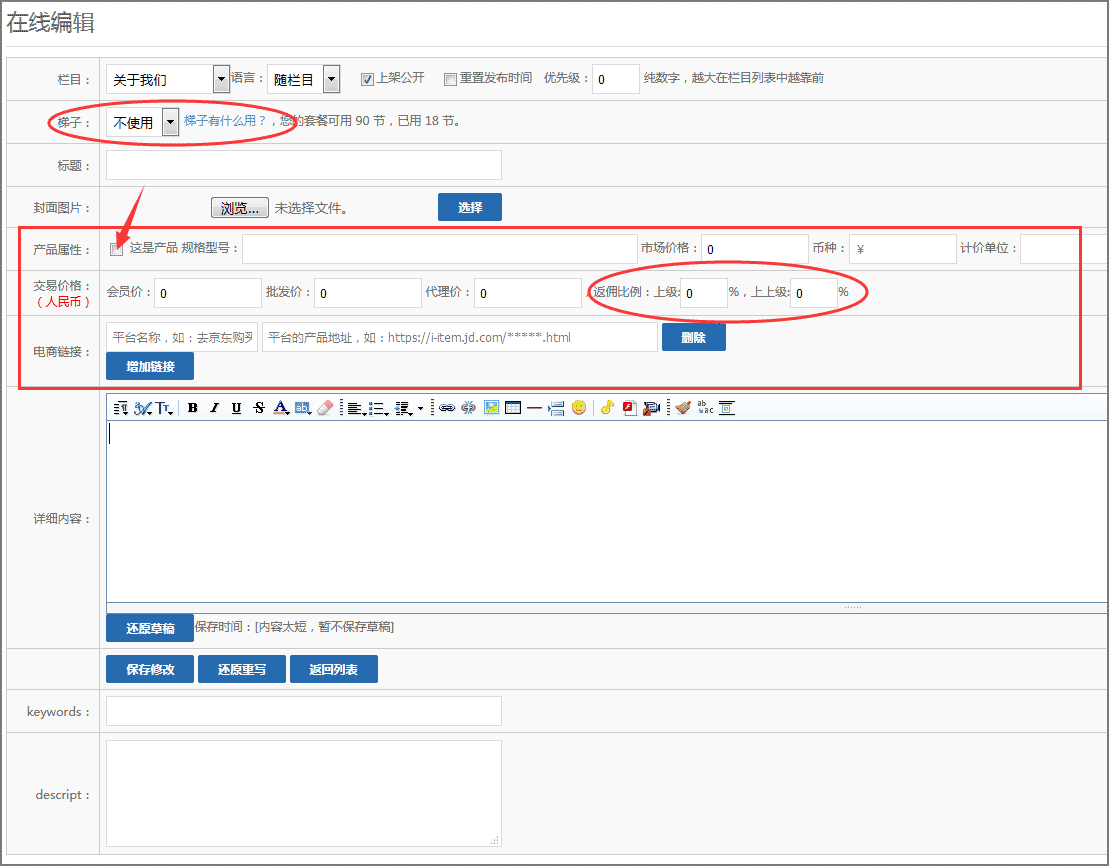1109x866 pixels.
Task: Open the 栏目 dropdown showing 关于我们
Action: [168, 79]
